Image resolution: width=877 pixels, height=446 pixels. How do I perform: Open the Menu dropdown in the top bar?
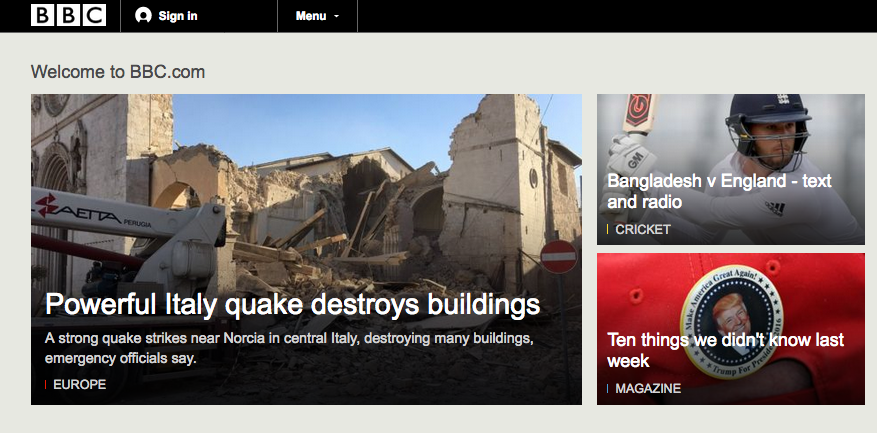click(x=316, y=16)
